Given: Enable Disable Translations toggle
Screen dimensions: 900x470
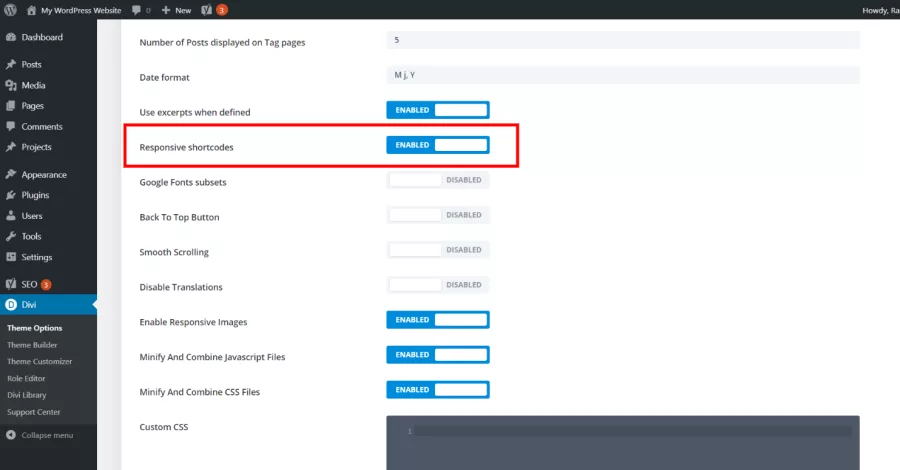Looking at the screenshot, I should click(x=437, y=285).
